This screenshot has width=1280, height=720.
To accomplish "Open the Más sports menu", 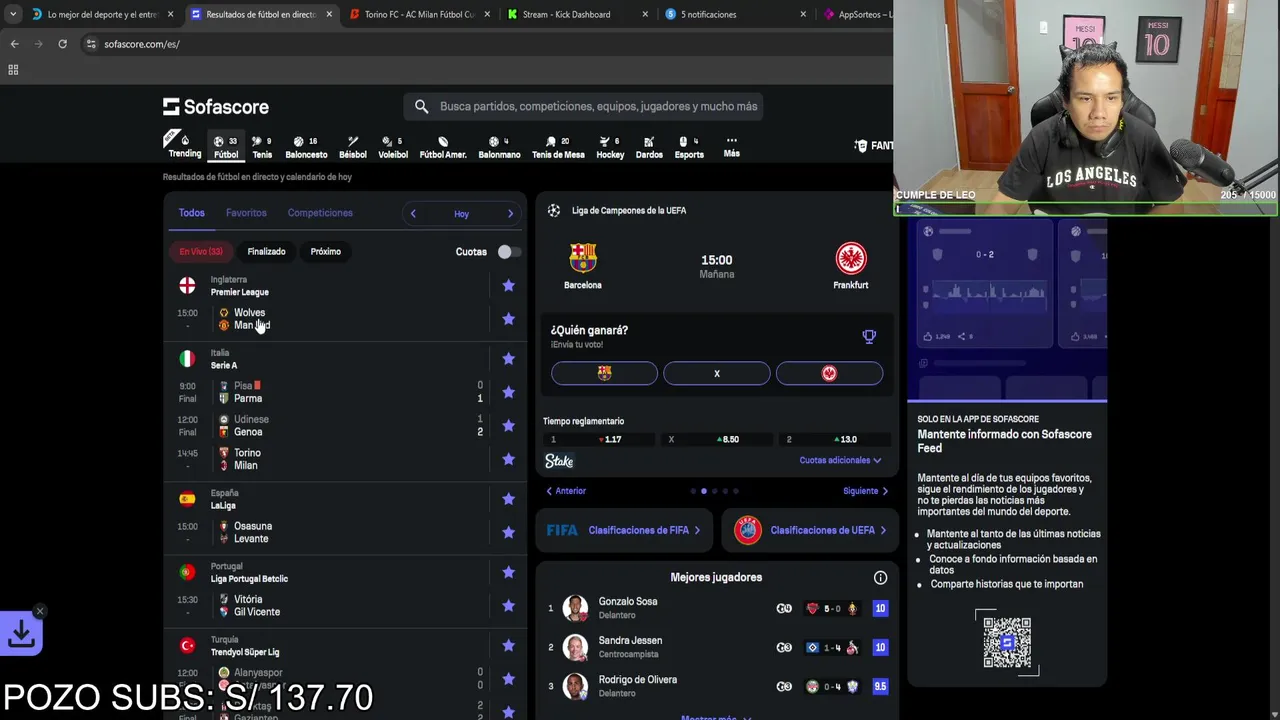I will [x=732, y=146].
